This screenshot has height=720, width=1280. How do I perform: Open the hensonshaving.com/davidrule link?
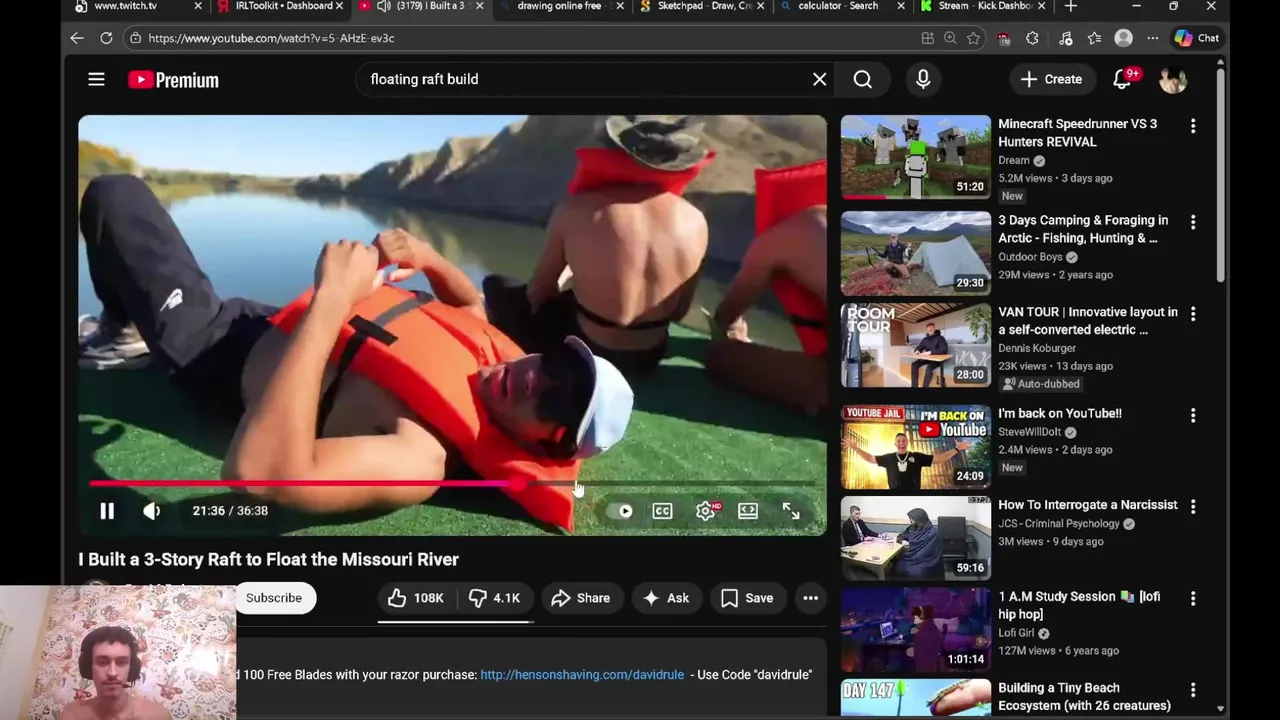[x=582, y=675]
